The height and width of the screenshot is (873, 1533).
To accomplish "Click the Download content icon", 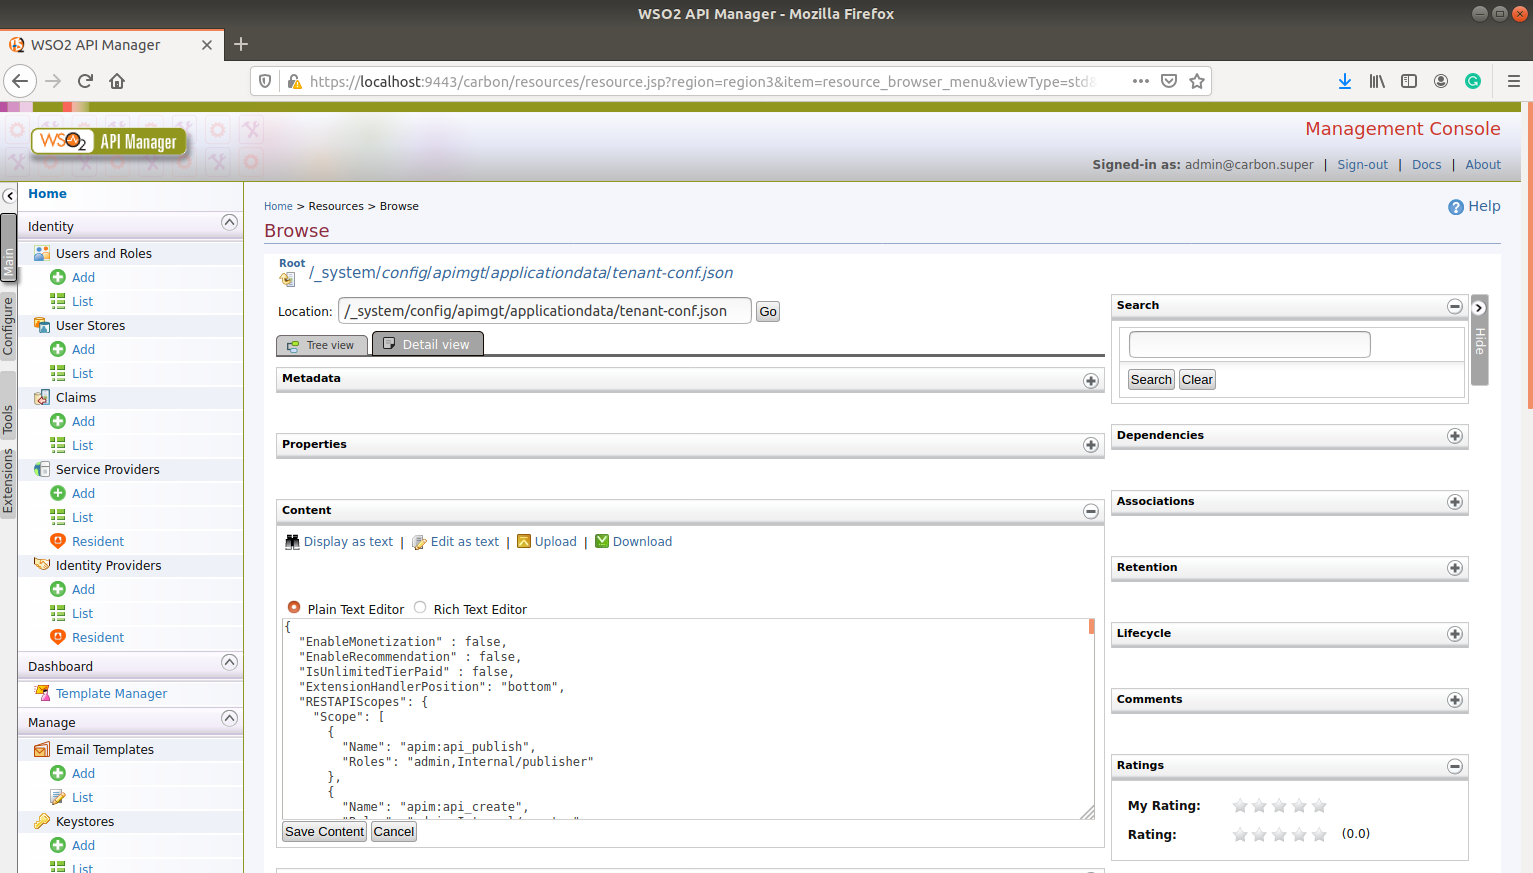I will pos(601,541).
